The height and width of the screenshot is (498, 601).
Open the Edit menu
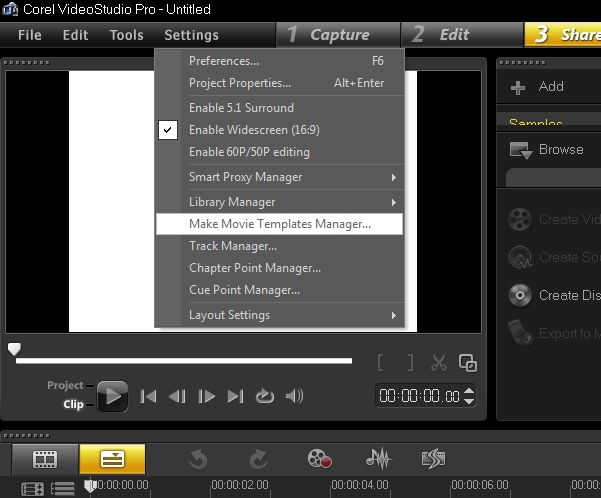click(x=75, y=35)
